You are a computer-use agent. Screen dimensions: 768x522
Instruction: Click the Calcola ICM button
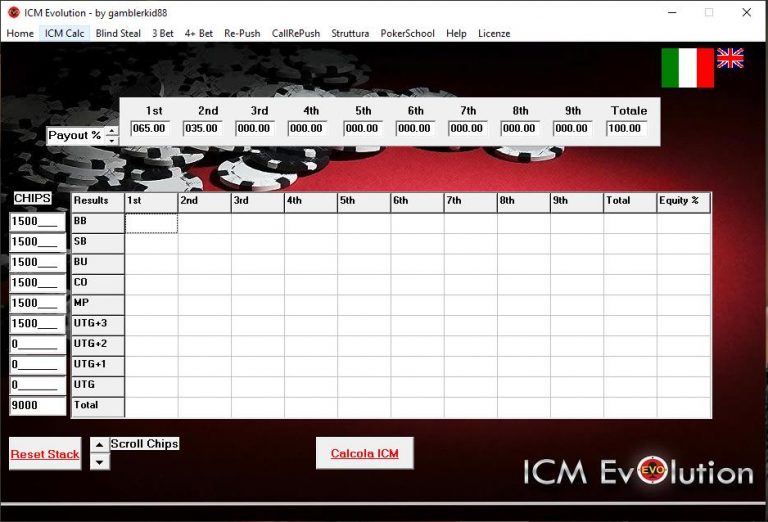click(365, 453)
